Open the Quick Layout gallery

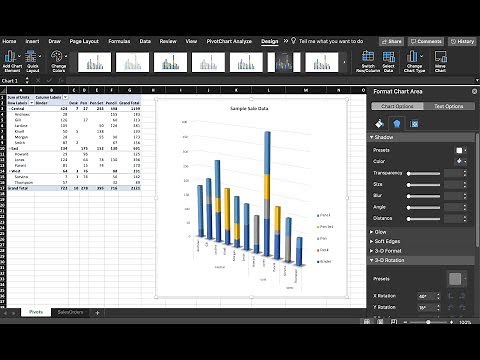(33, 61)
